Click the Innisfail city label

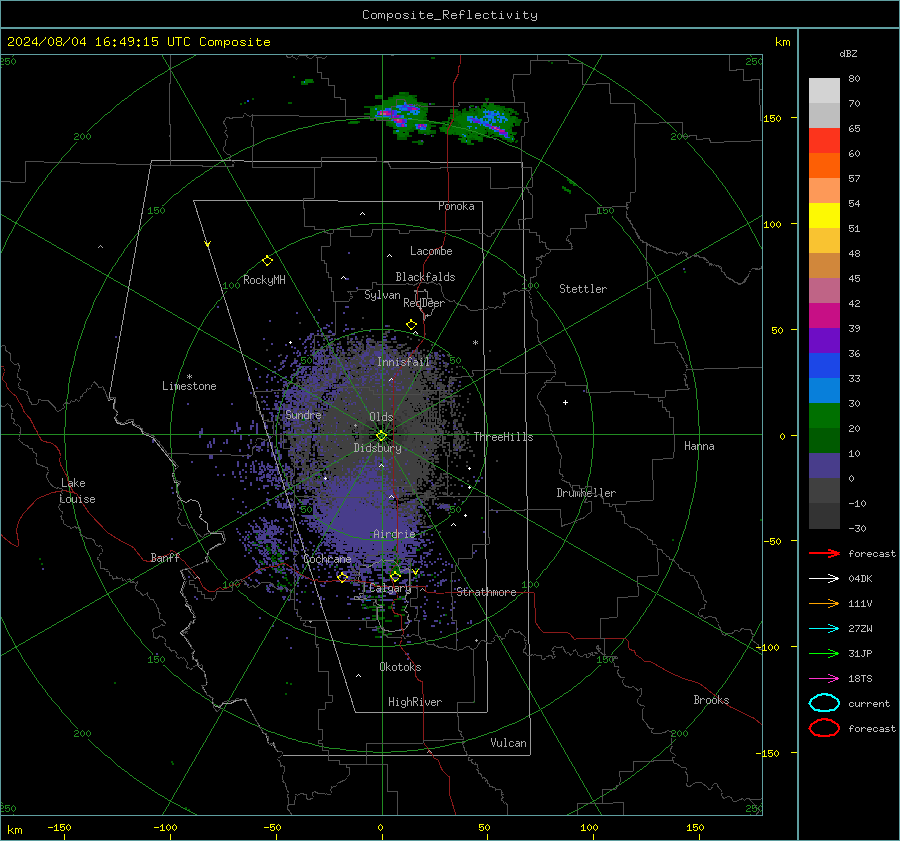404,362
